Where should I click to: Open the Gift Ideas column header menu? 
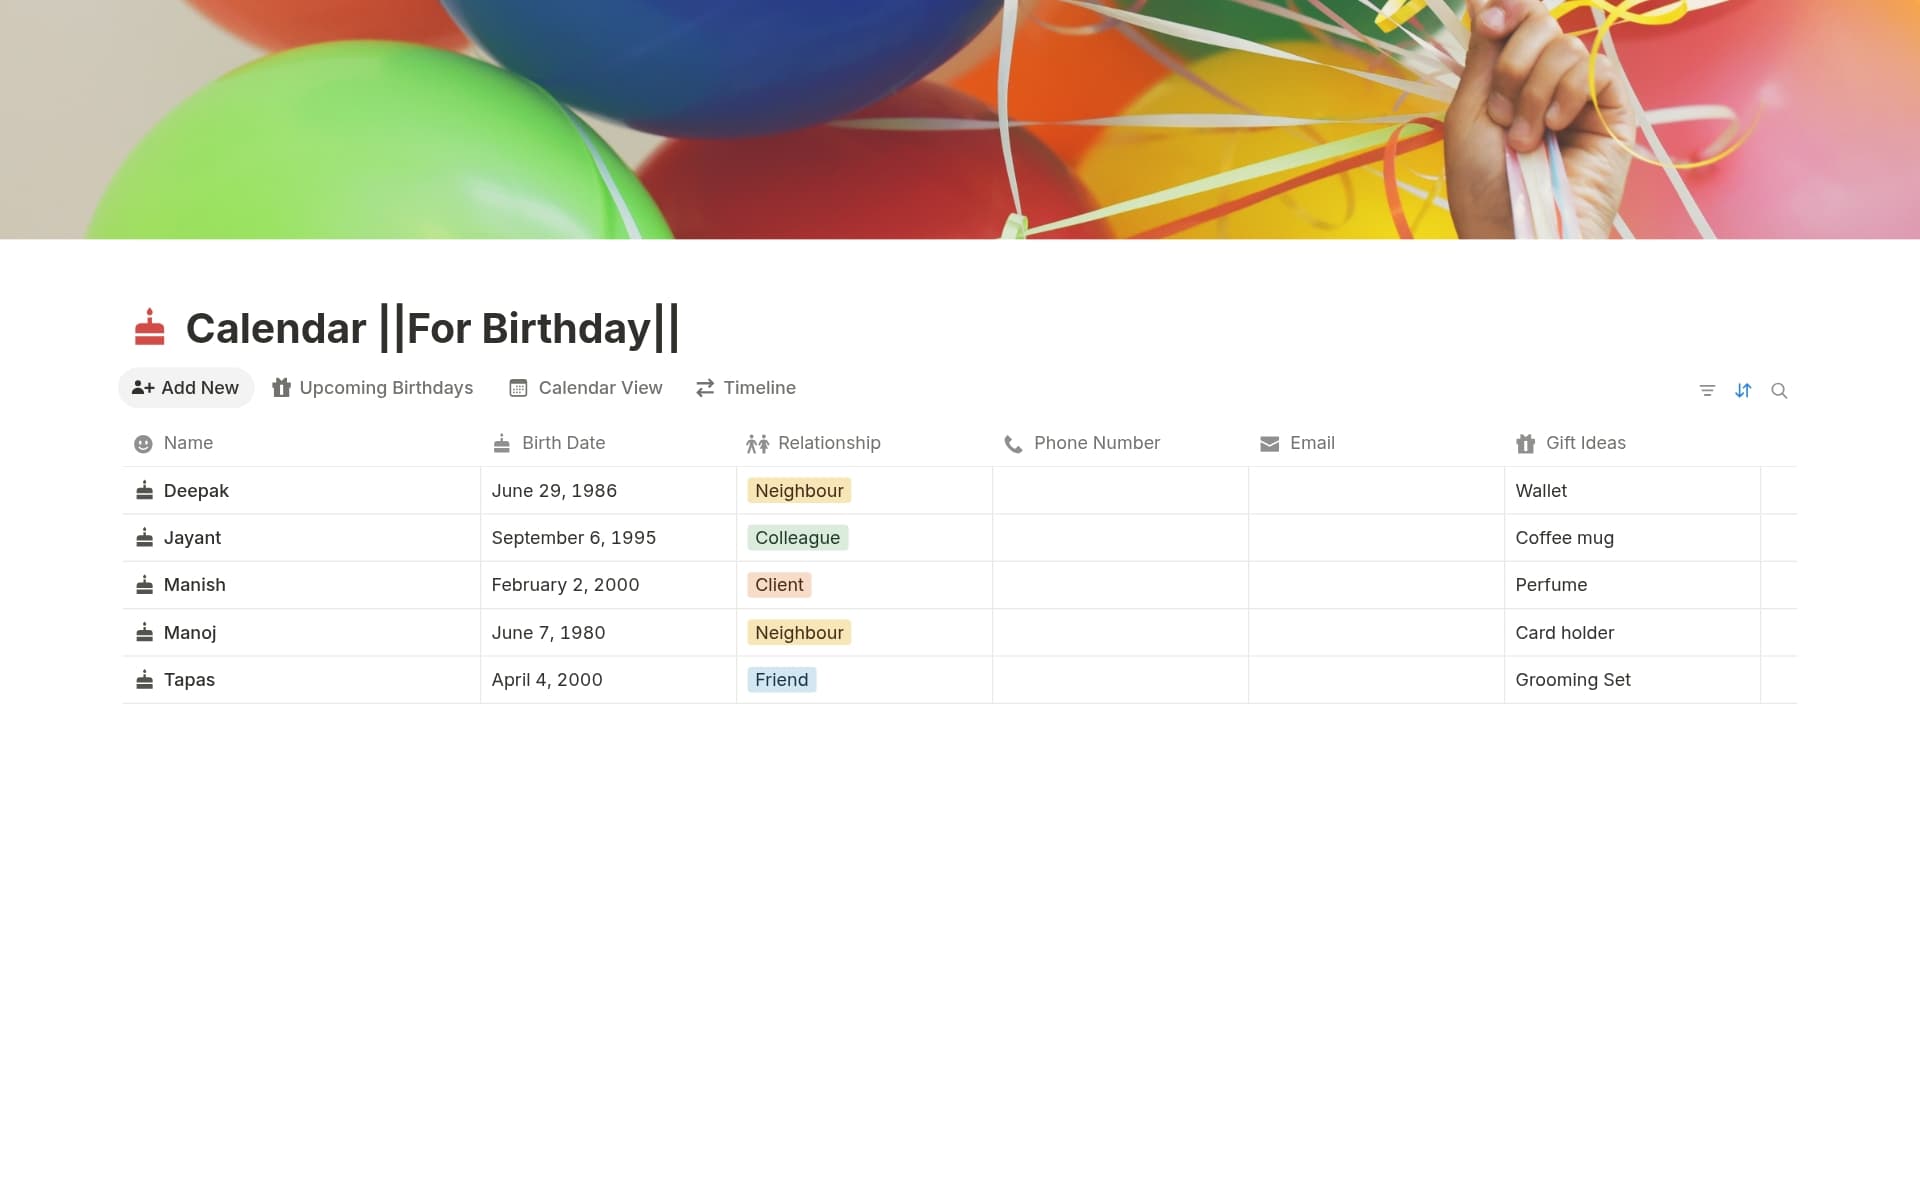pyautogui.click(x=1585, y=443)
